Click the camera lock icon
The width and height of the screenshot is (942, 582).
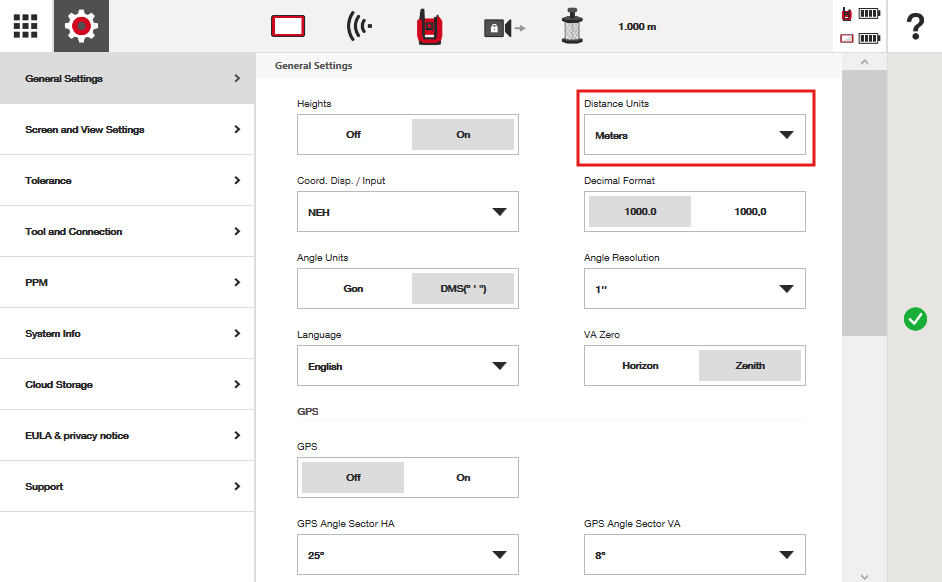click(503, 28)
